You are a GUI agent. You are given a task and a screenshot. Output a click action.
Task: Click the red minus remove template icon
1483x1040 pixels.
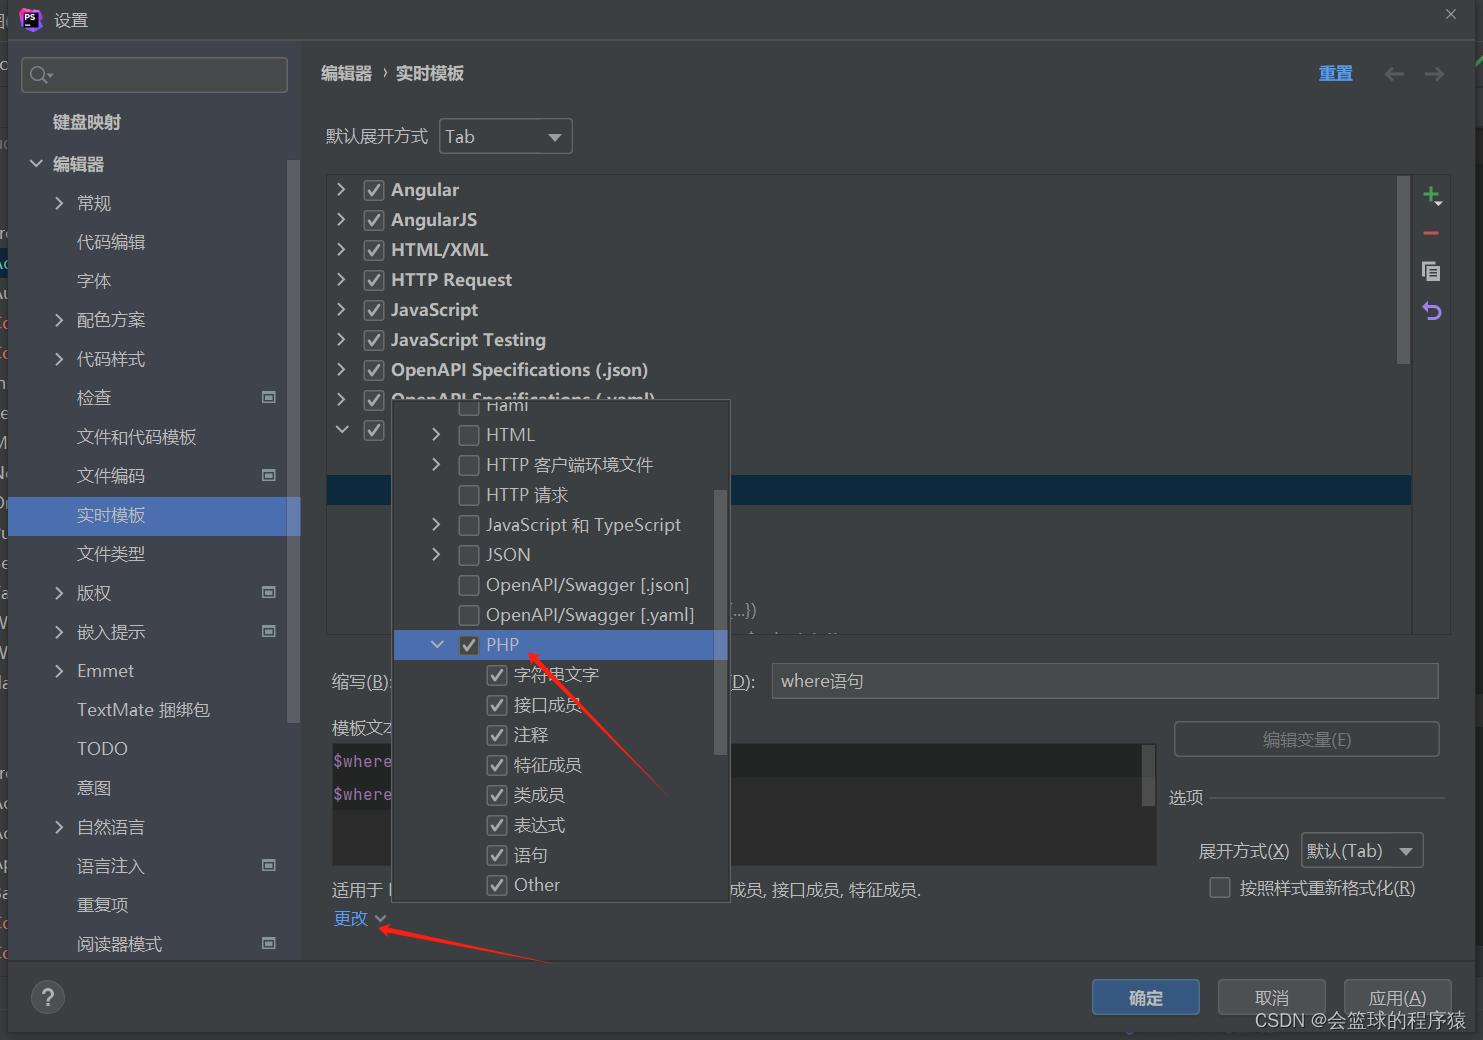1431,233
